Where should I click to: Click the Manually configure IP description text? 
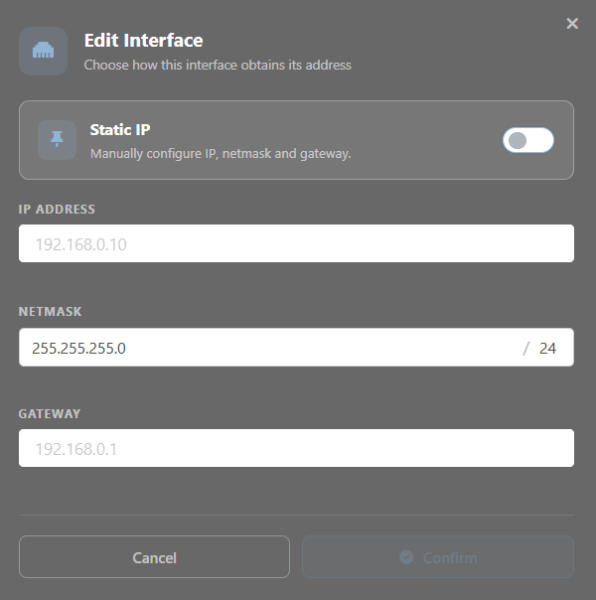click(220, 154)
